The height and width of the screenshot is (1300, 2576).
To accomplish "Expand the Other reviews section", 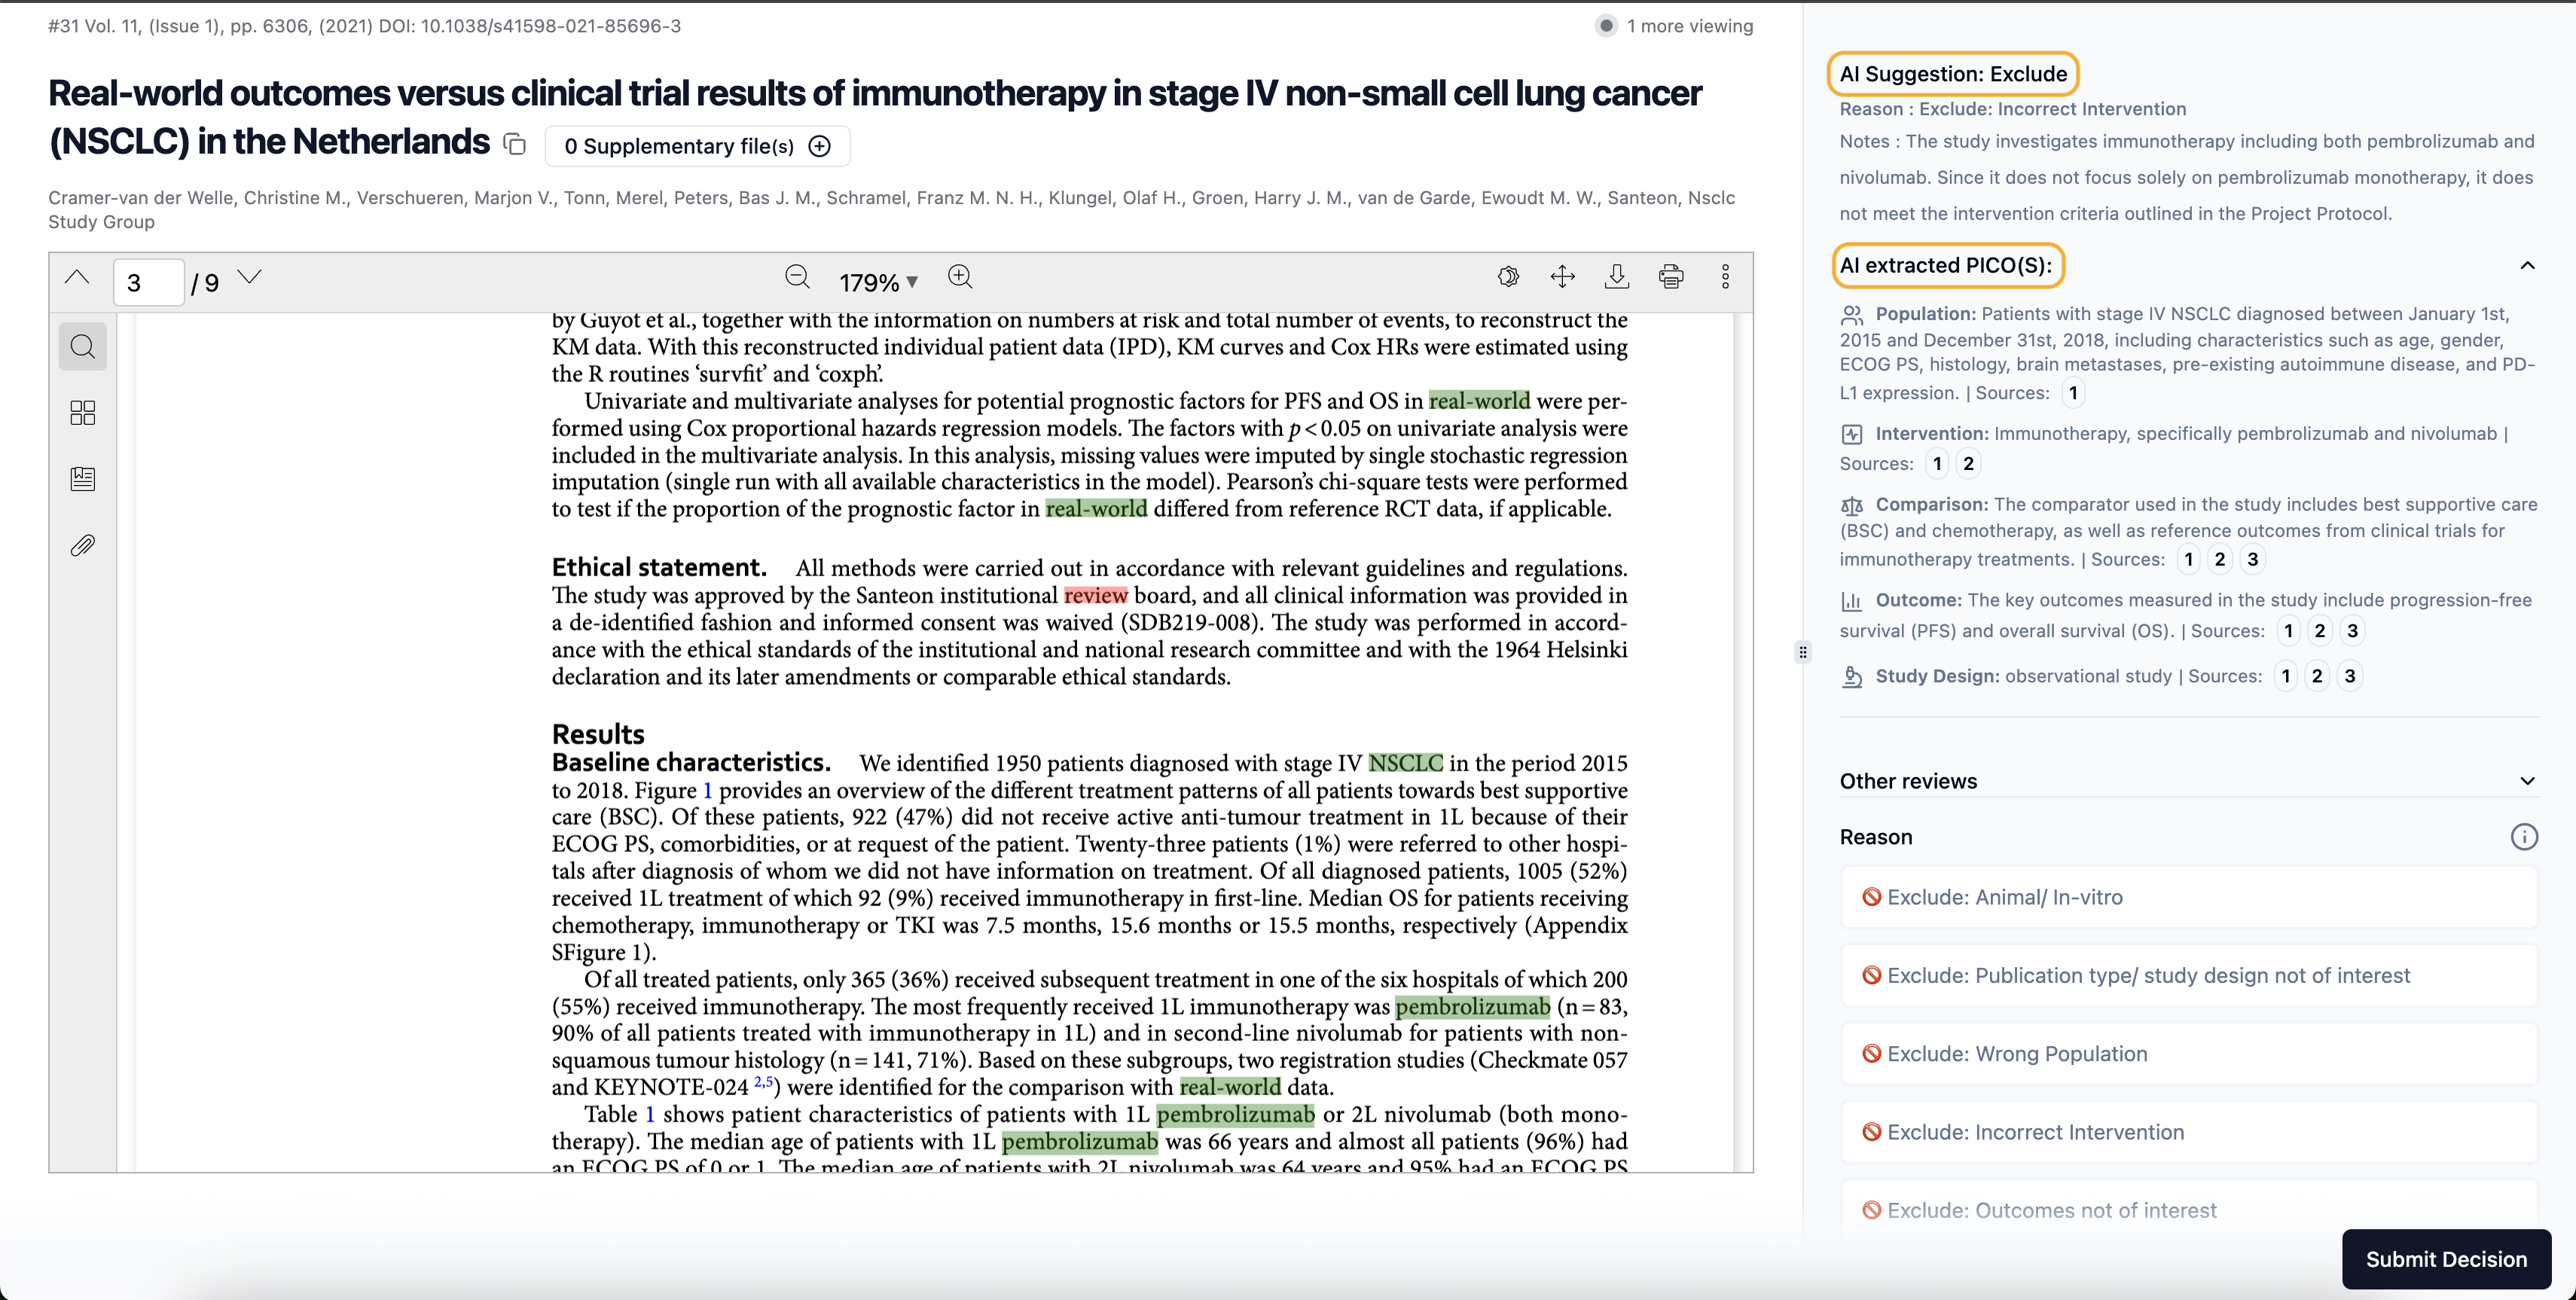I will (2527, 781).
